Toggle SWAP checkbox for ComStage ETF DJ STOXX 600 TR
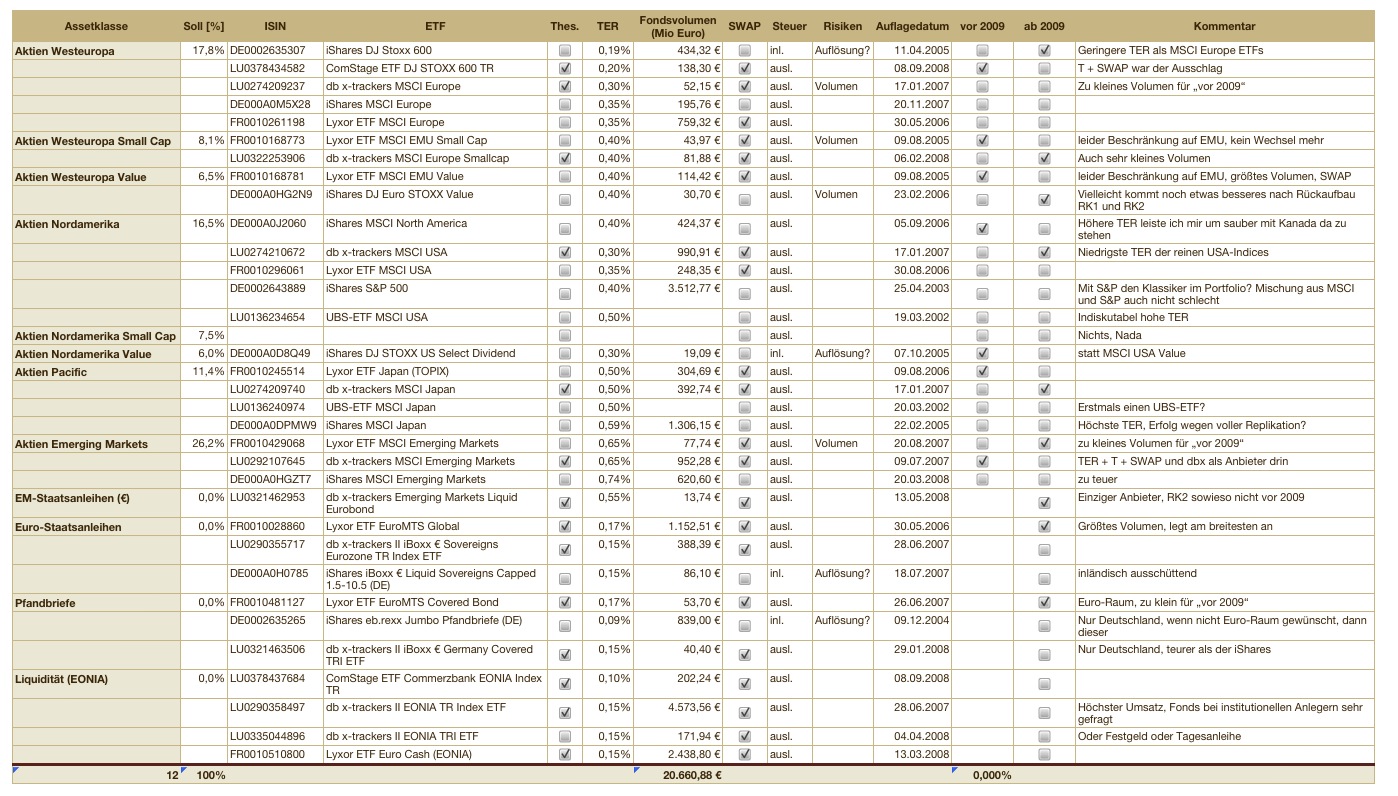Image resolution: width=1398 pixels, height=796 pixels. [x=744, y=68]
